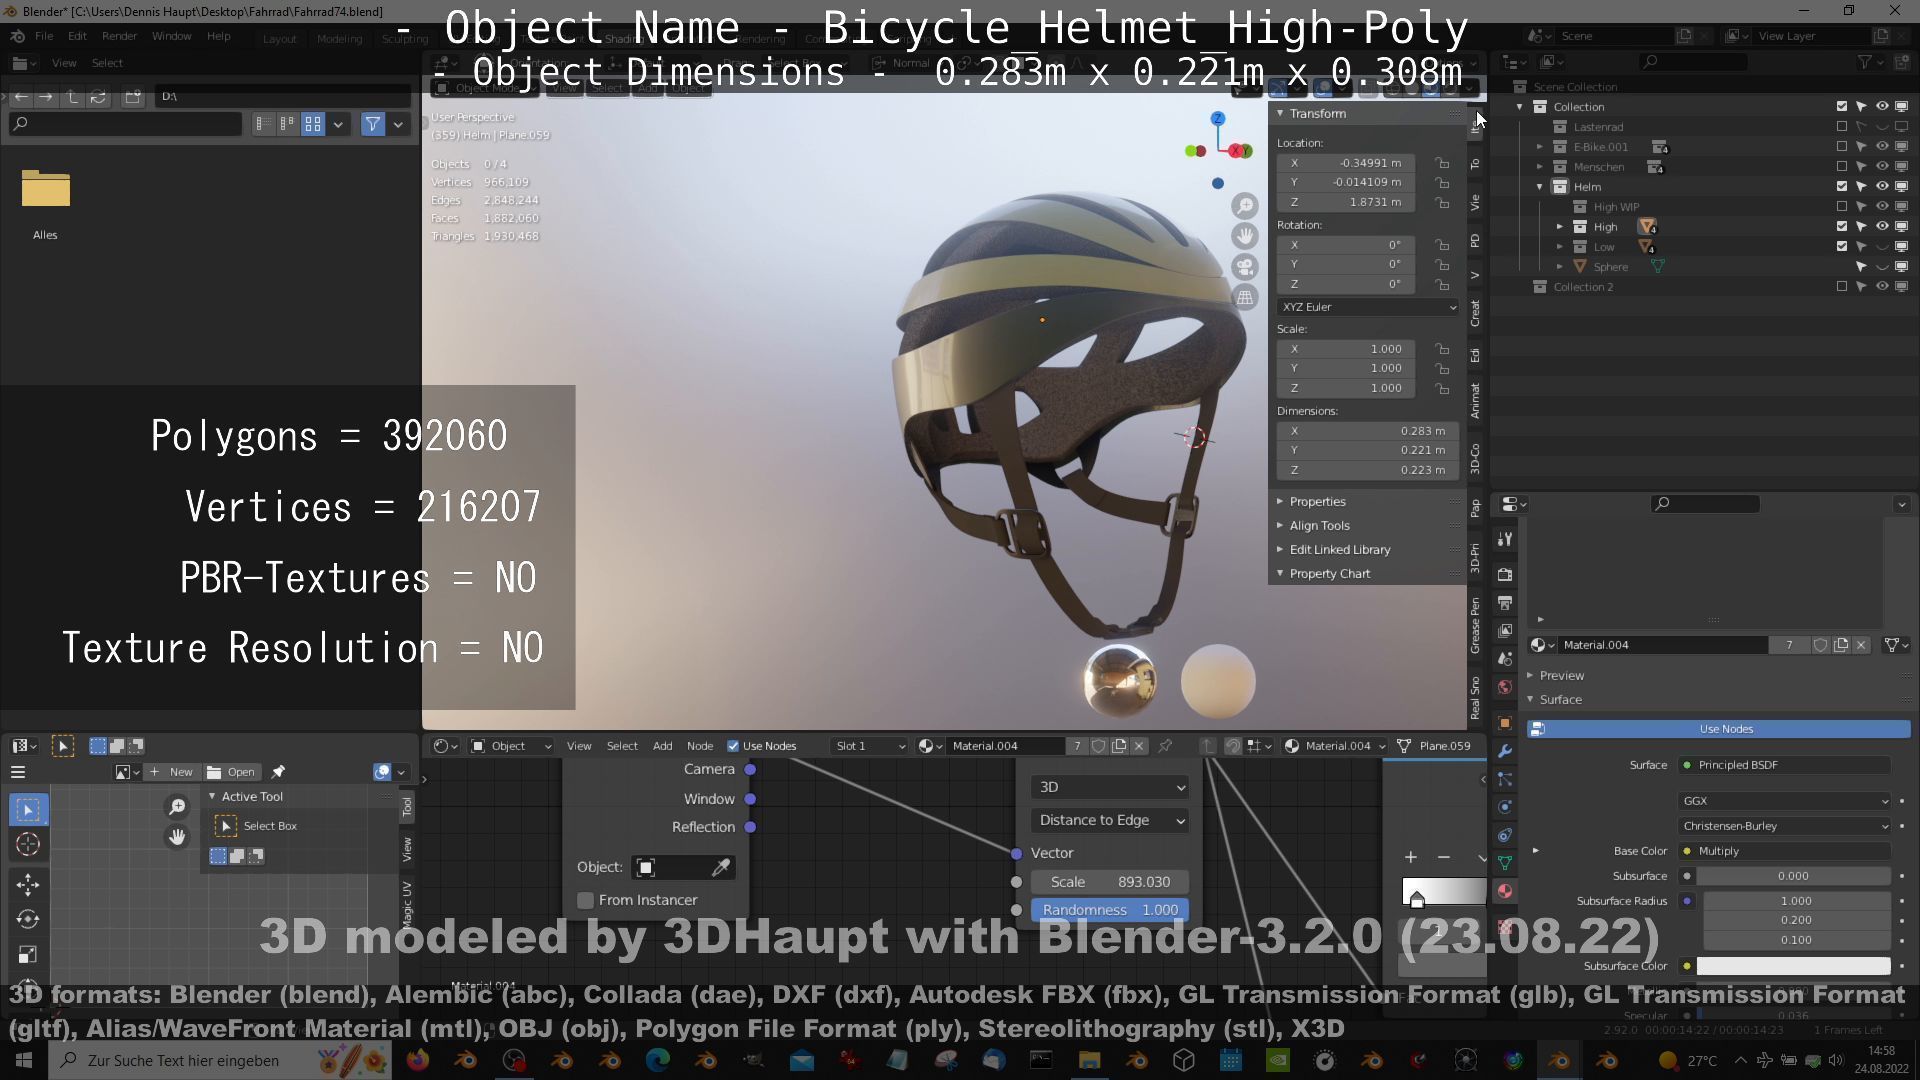Open the Object Data properties tab
This screenshot has width=1920, height=1080.
(1505, 863)
